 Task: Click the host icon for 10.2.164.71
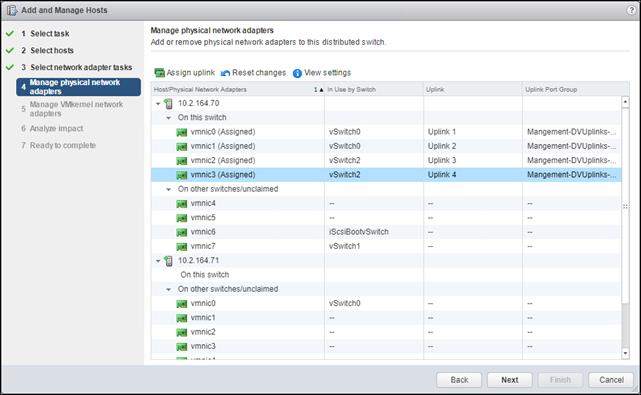168,261
